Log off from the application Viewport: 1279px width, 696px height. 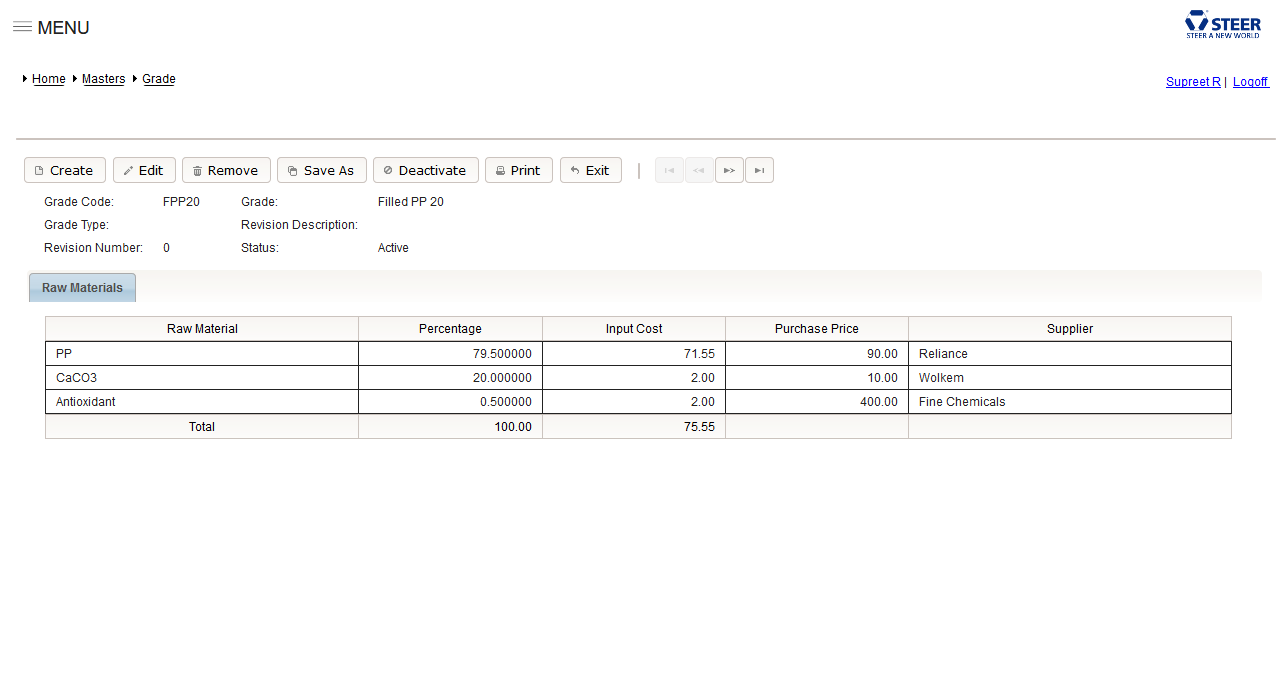pyautogui.click(x=1250, y=82)
